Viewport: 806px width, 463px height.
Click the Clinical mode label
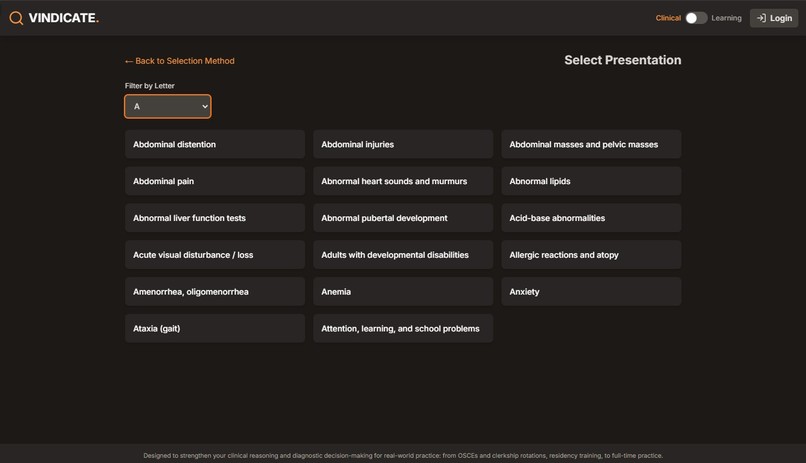[x=668, y=18]
